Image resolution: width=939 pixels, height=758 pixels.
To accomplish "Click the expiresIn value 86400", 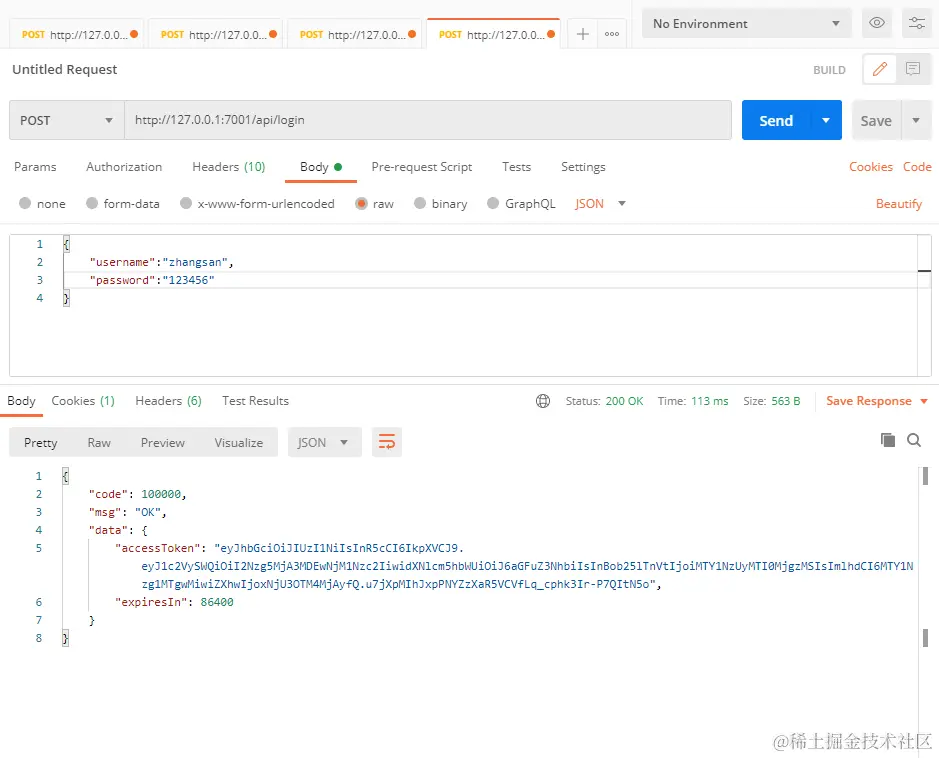I will point(217,602).
